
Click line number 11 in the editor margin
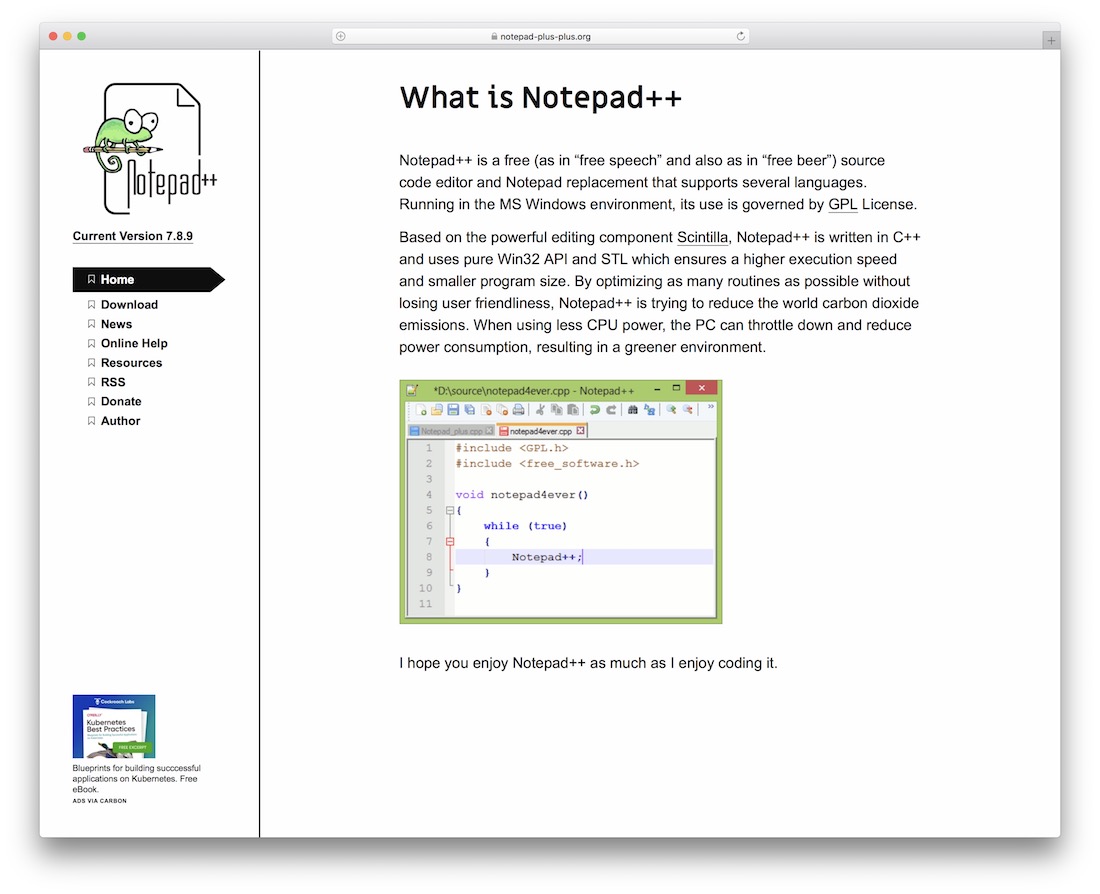(x=425, y=603)
